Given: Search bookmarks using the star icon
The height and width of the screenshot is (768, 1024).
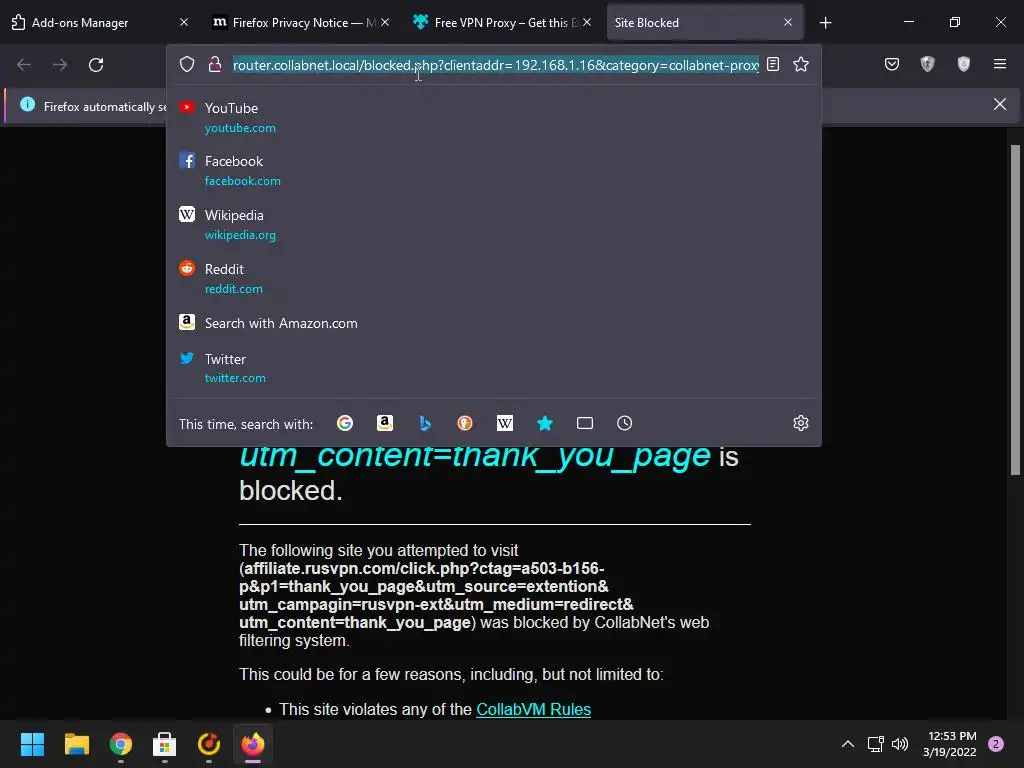Looking at the screenshot, I should [x=545, y=423].
